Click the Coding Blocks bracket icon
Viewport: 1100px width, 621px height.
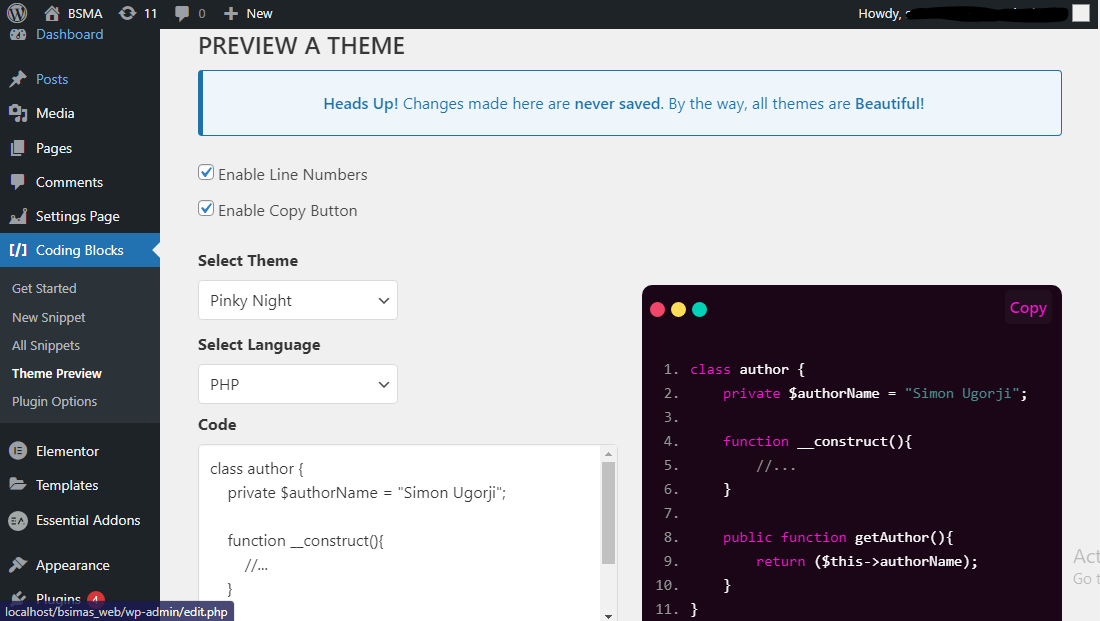point(18,251)
